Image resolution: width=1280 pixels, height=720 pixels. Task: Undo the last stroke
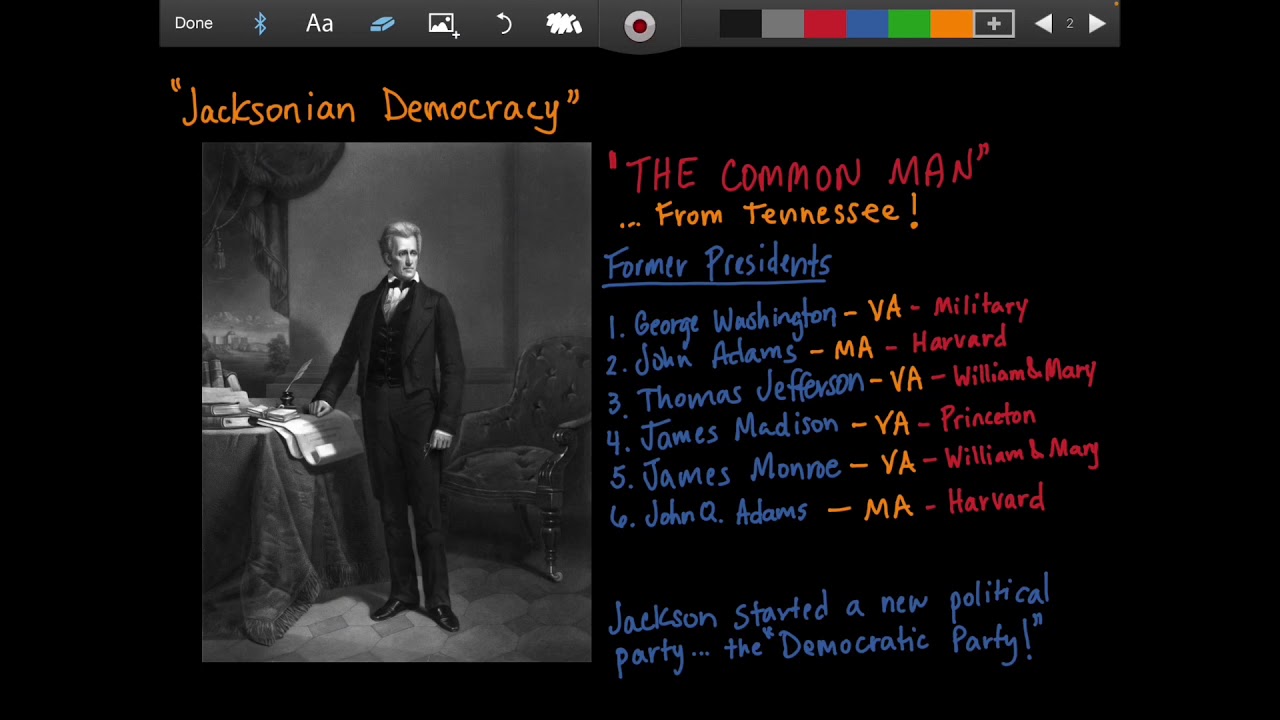[504, 24]
